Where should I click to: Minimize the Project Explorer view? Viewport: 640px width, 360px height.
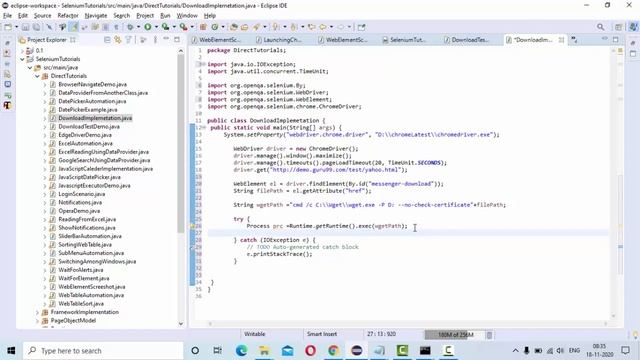pos(166,39)
